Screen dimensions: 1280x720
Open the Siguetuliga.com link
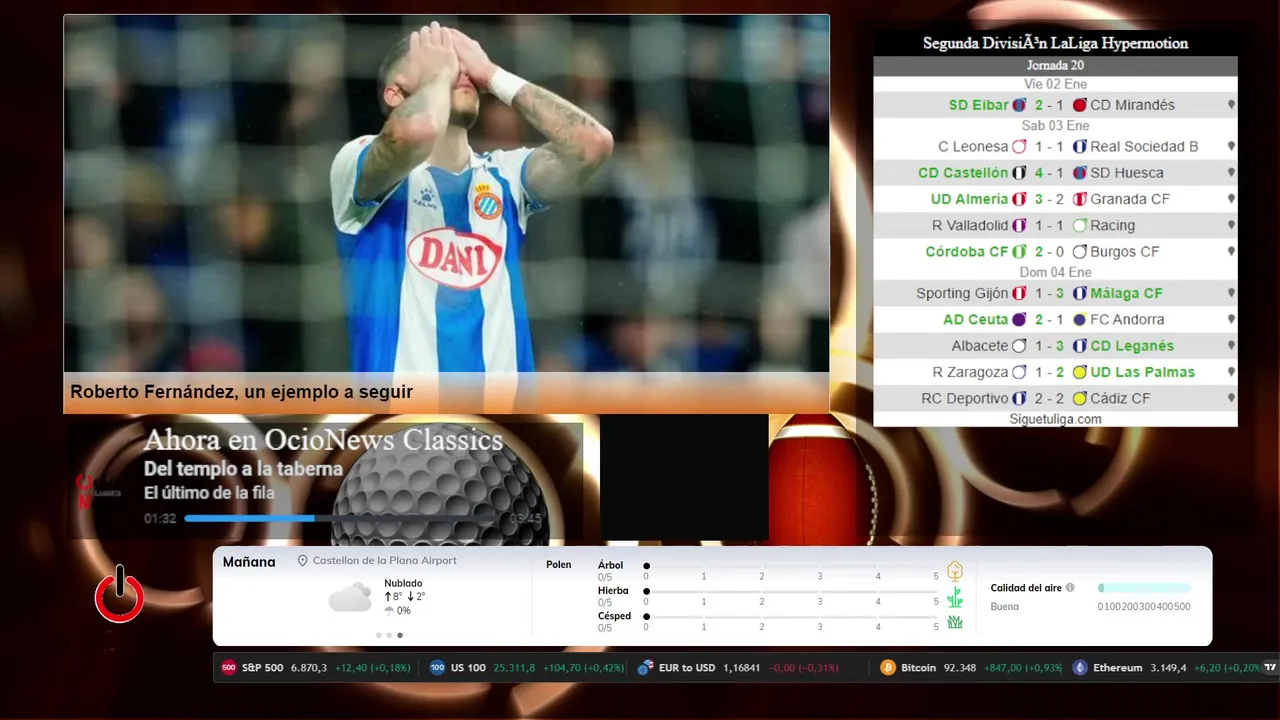pyautogui.click(x=1055, y=419)
